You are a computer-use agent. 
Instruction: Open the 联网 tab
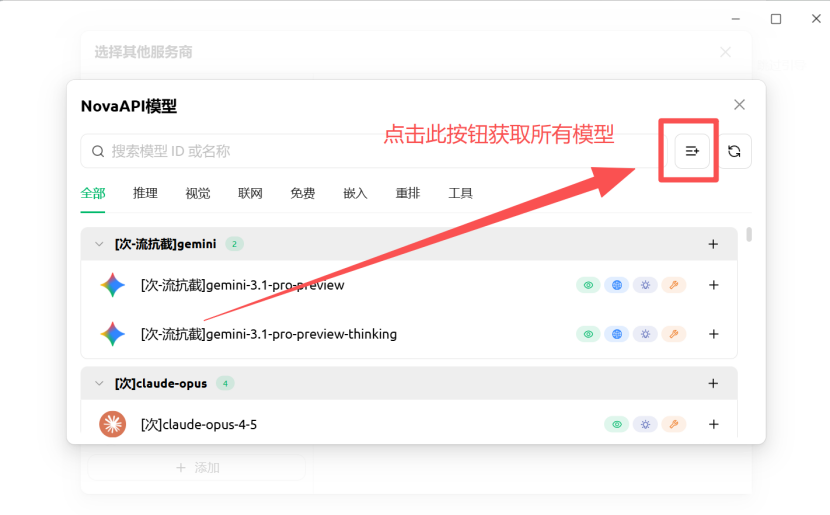[250, 193]
